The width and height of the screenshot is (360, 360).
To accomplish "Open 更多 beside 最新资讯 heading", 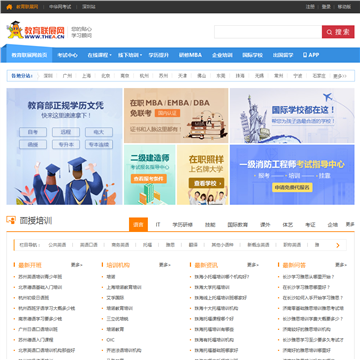I will (x=252, y=265).
